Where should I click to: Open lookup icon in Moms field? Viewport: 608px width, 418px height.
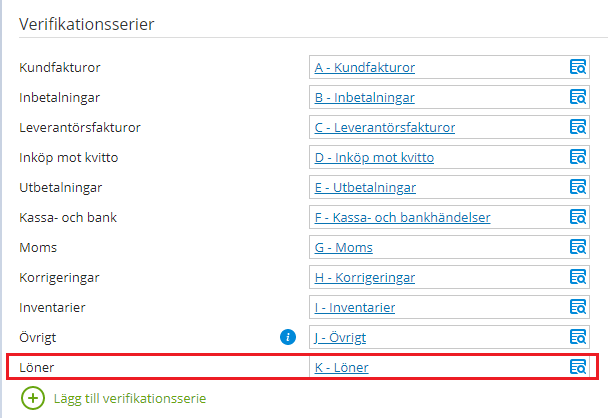[x=577, y=248]
